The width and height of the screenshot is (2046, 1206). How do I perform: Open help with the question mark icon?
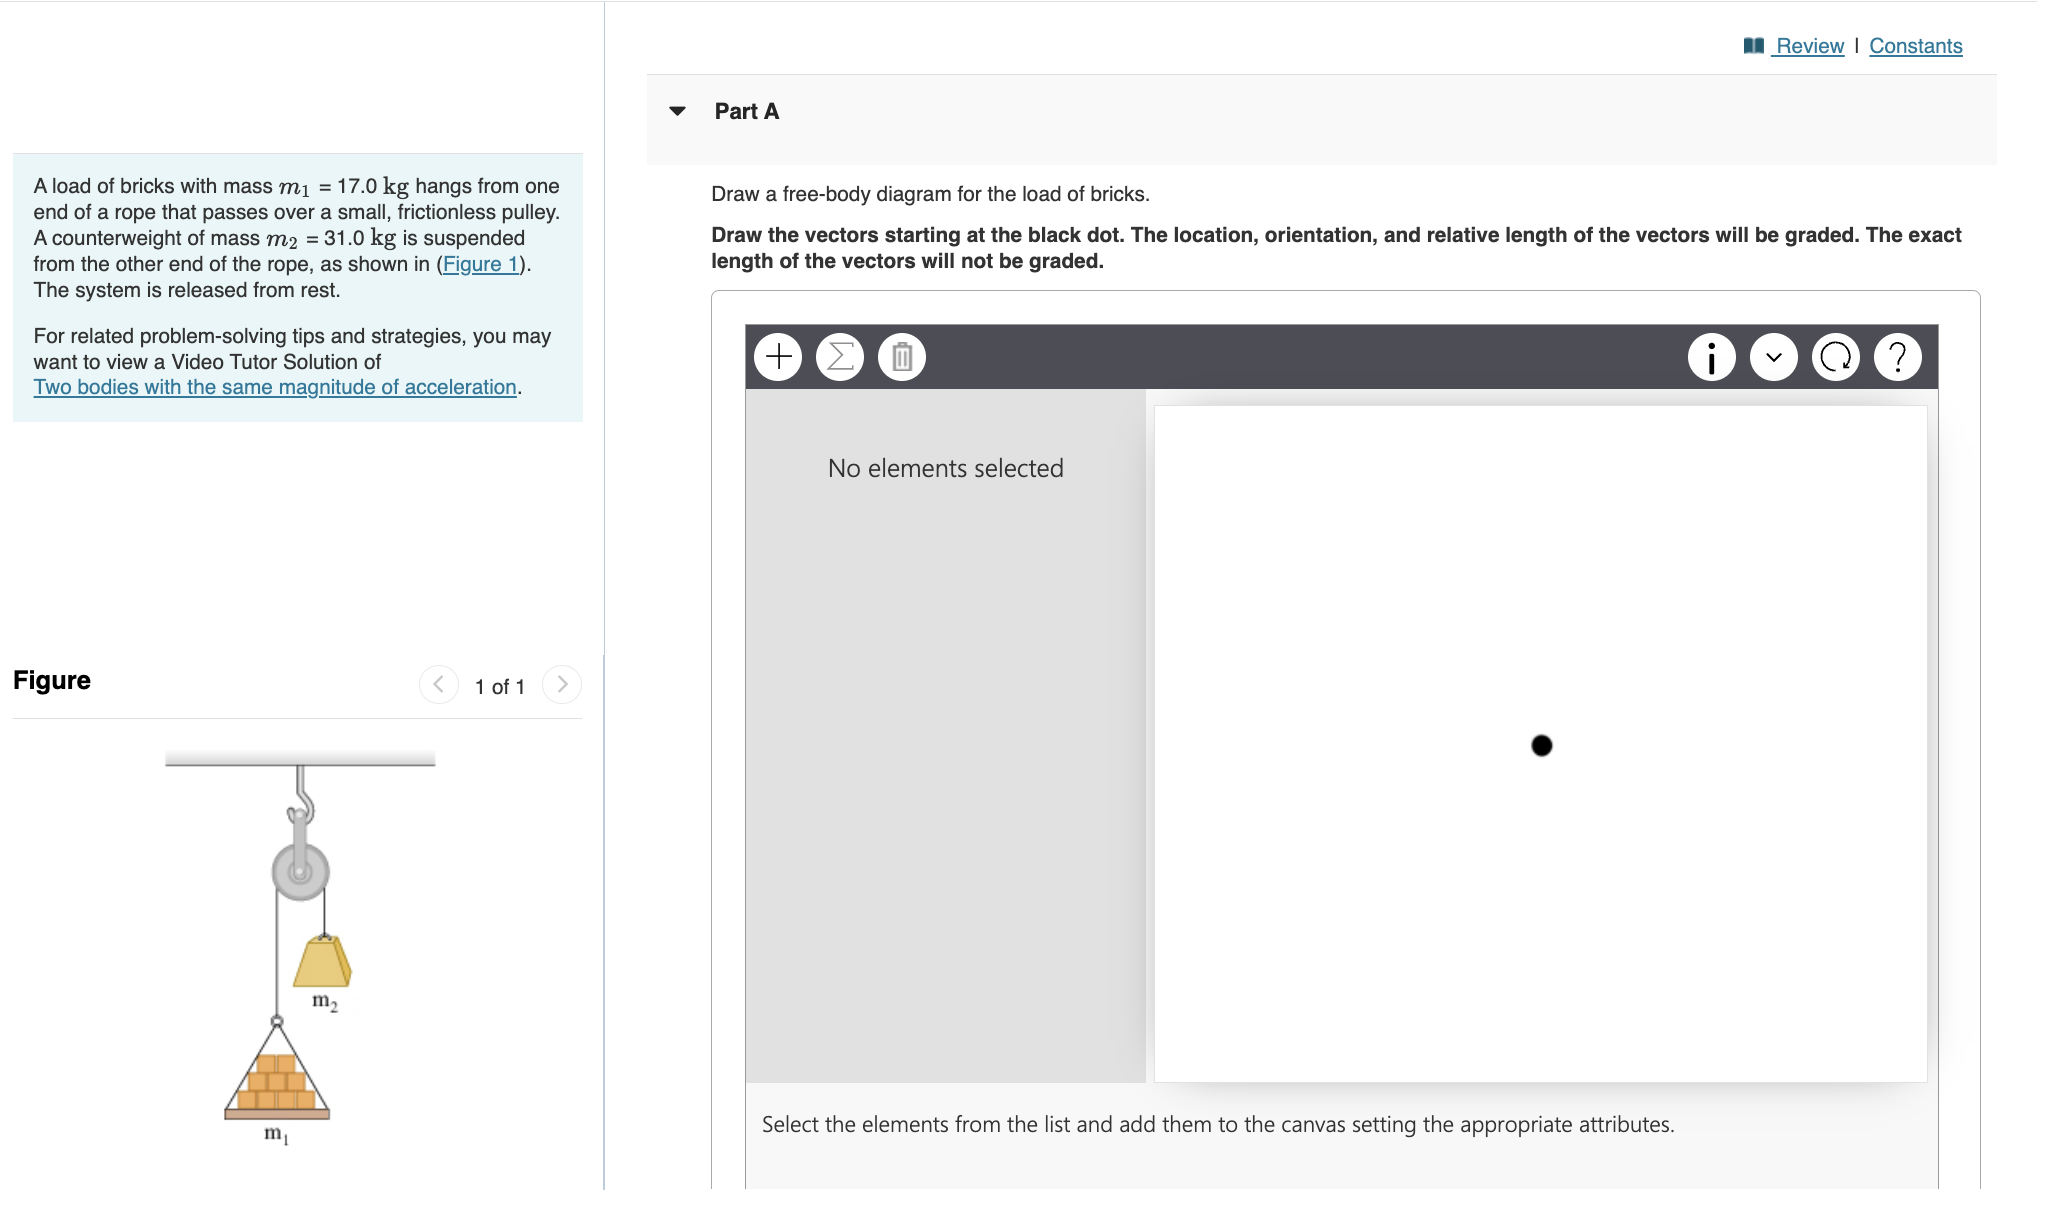1898,357
